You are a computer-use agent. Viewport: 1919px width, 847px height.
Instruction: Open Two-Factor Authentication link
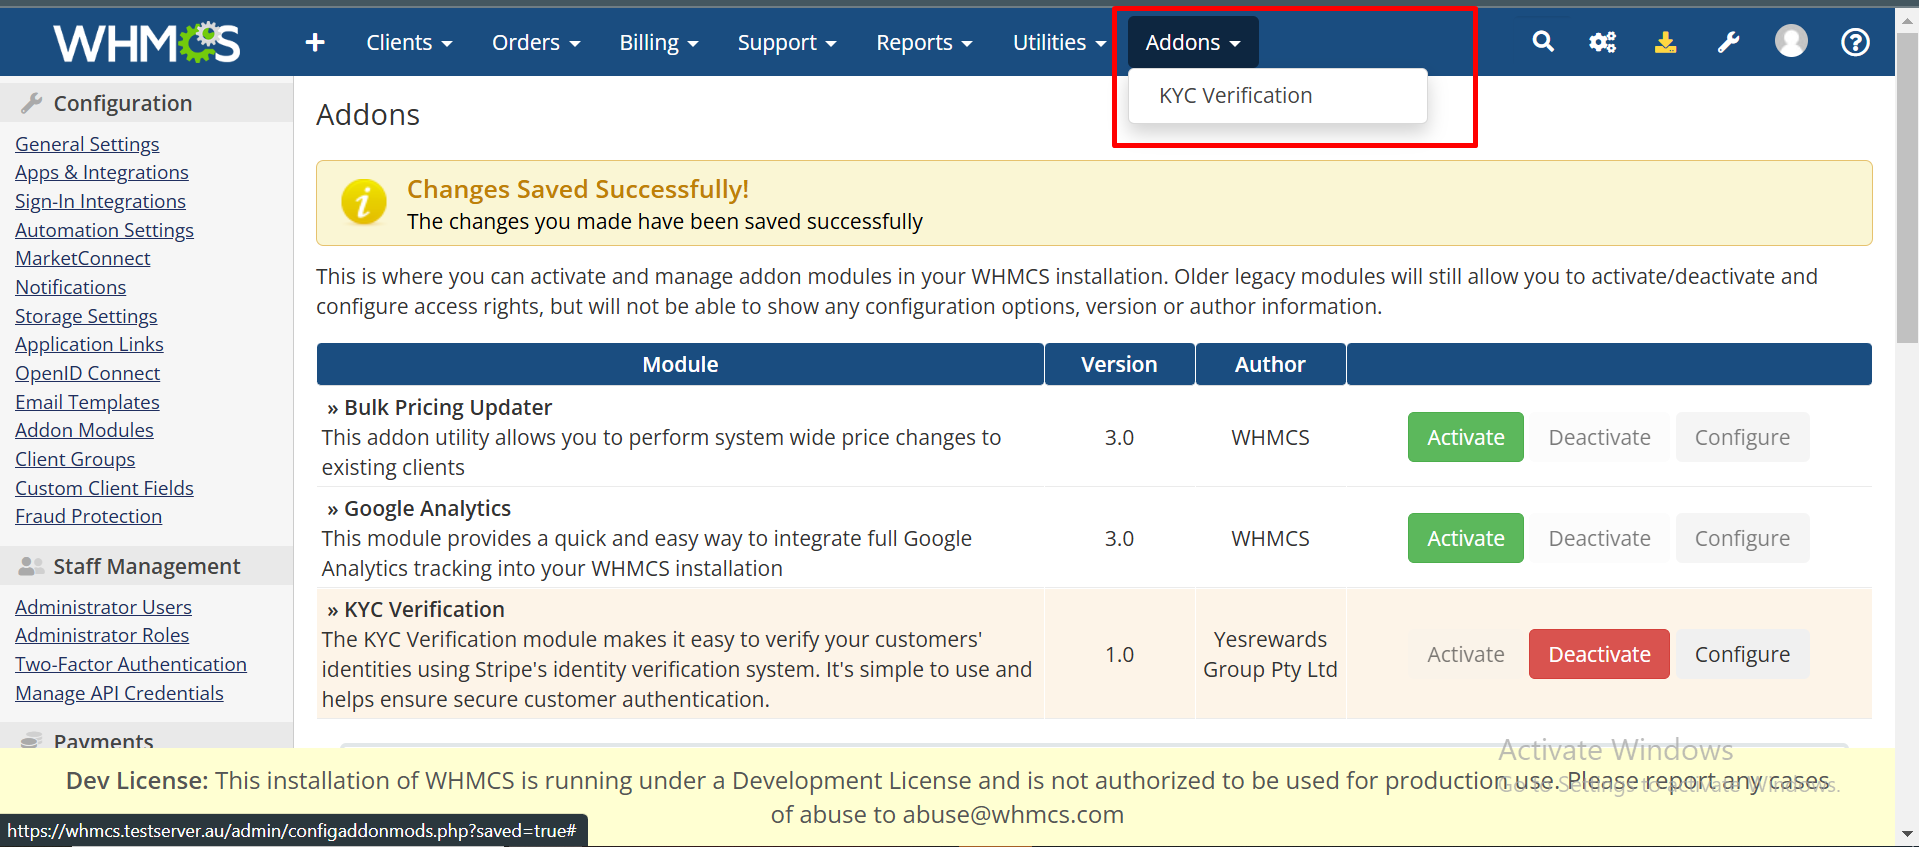(x=131, y=664)
